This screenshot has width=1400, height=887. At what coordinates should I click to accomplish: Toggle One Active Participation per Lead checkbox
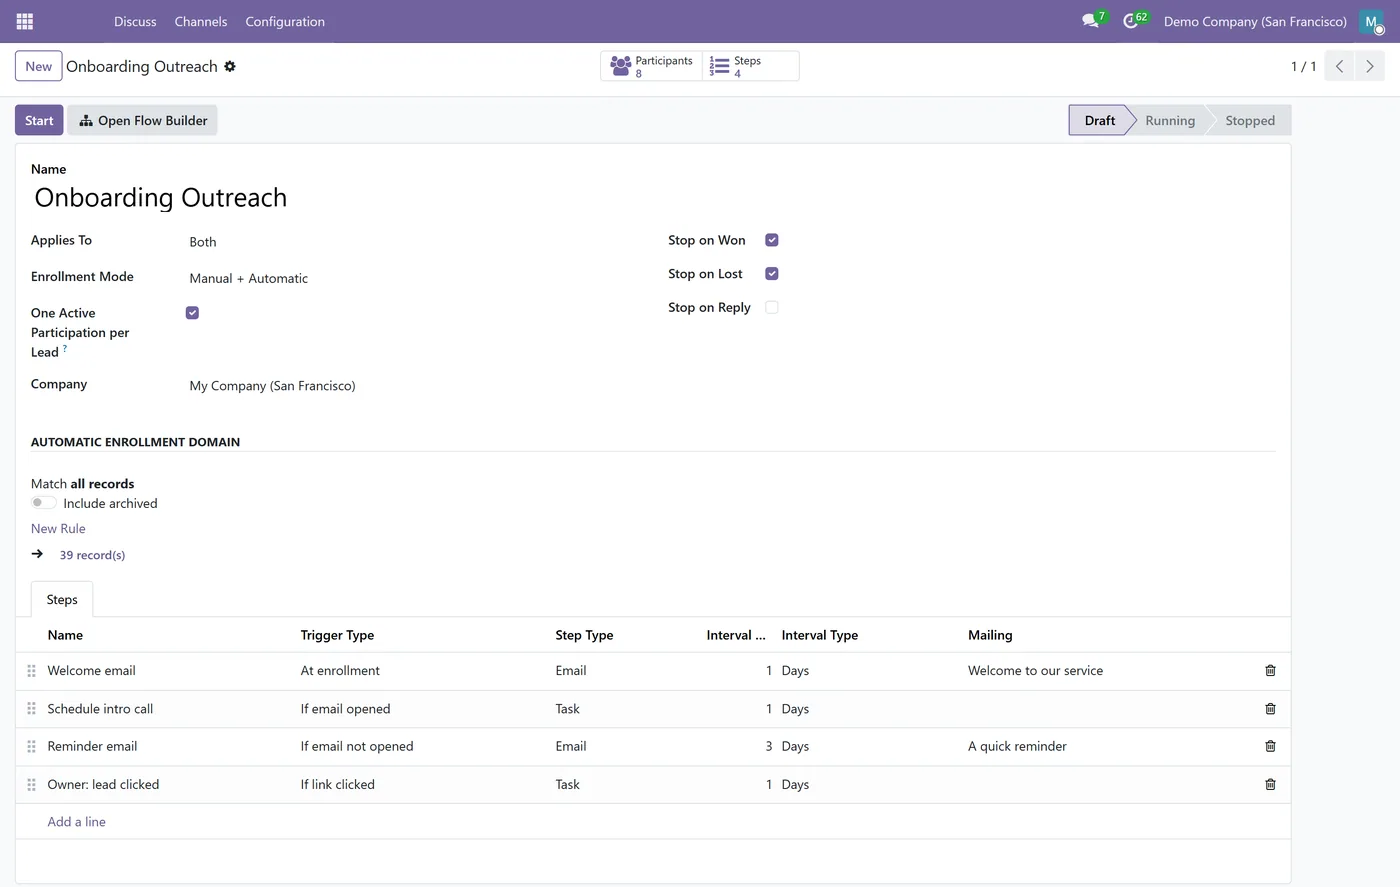tap(192, 313)
